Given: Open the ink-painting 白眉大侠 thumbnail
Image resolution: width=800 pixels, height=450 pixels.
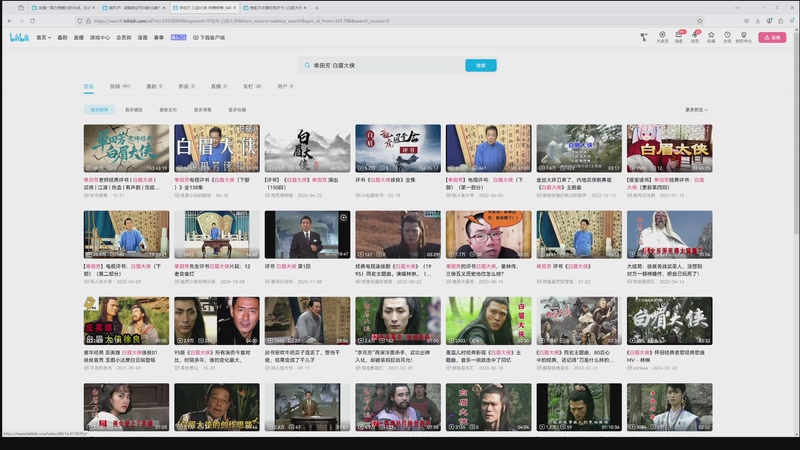Looking at the screenshot, I should pyautogui.click(x=308, y=148).
